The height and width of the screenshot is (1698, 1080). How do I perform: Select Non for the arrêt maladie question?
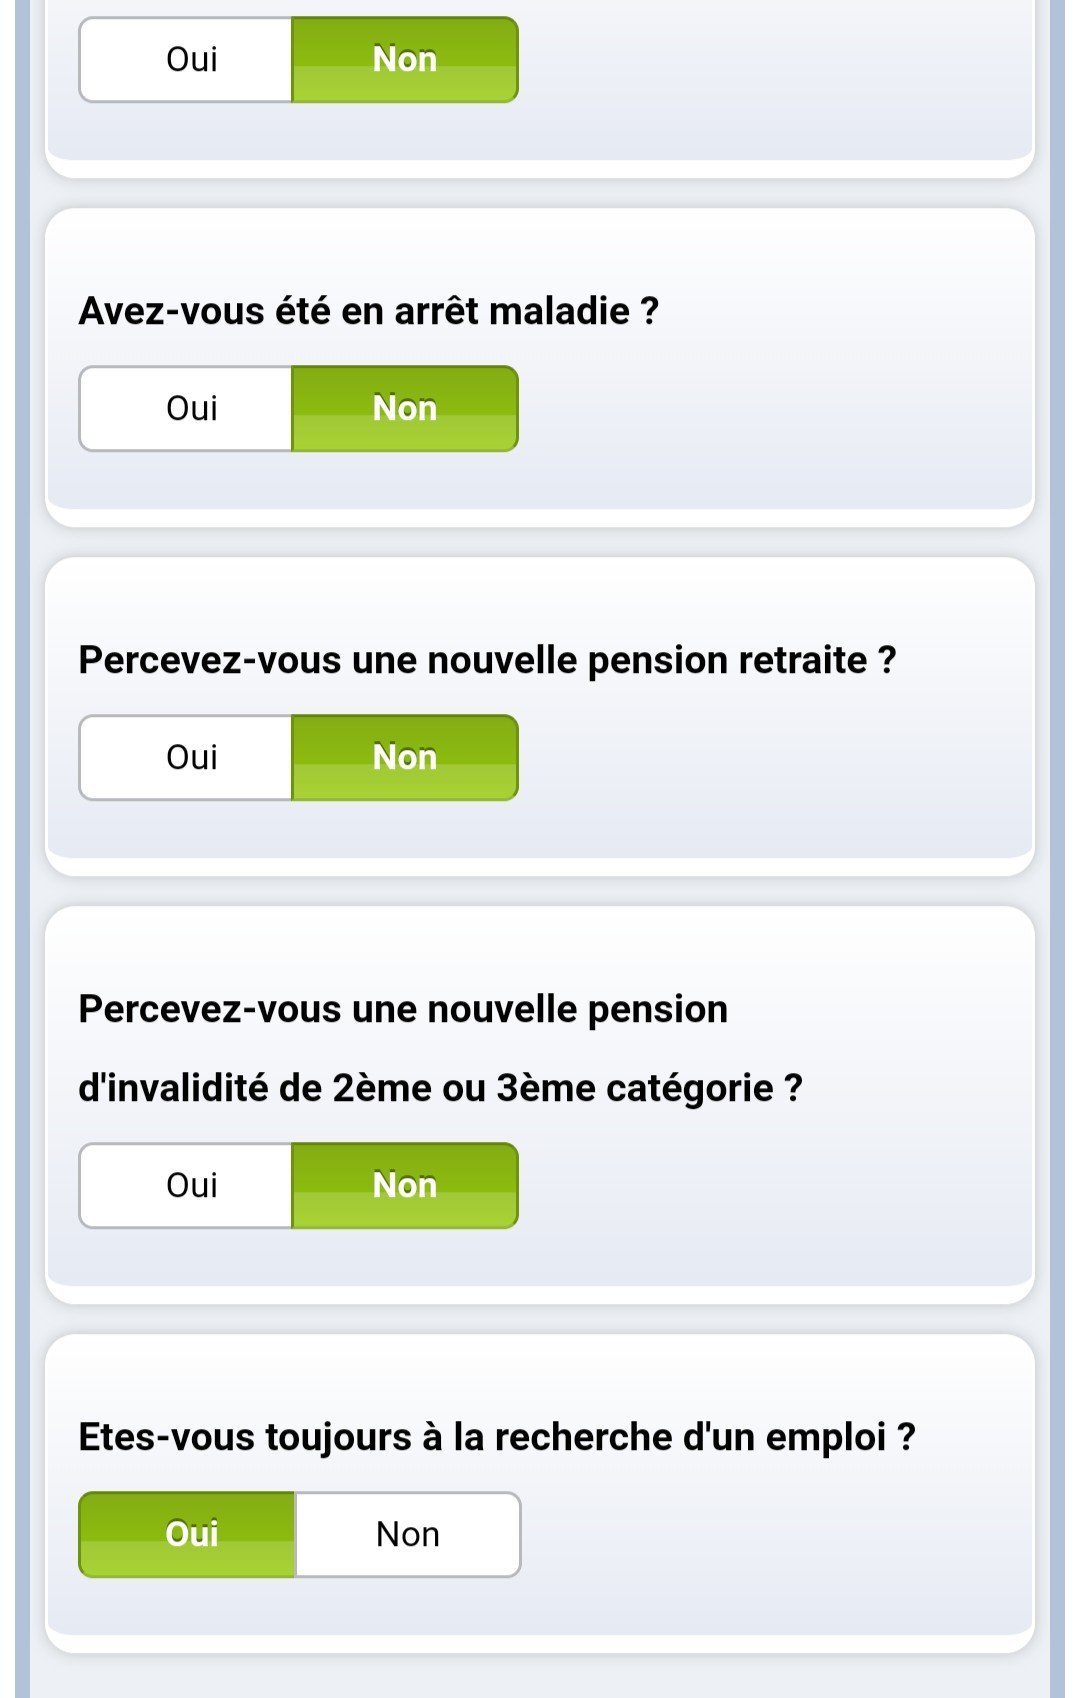[x=405, y=408]
